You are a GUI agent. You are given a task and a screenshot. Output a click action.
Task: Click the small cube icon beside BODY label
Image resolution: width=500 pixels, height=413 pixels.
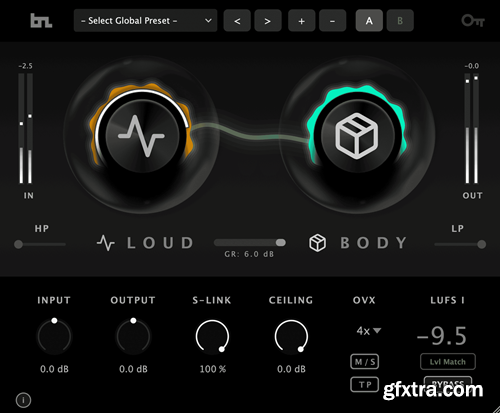coord(317,243)
